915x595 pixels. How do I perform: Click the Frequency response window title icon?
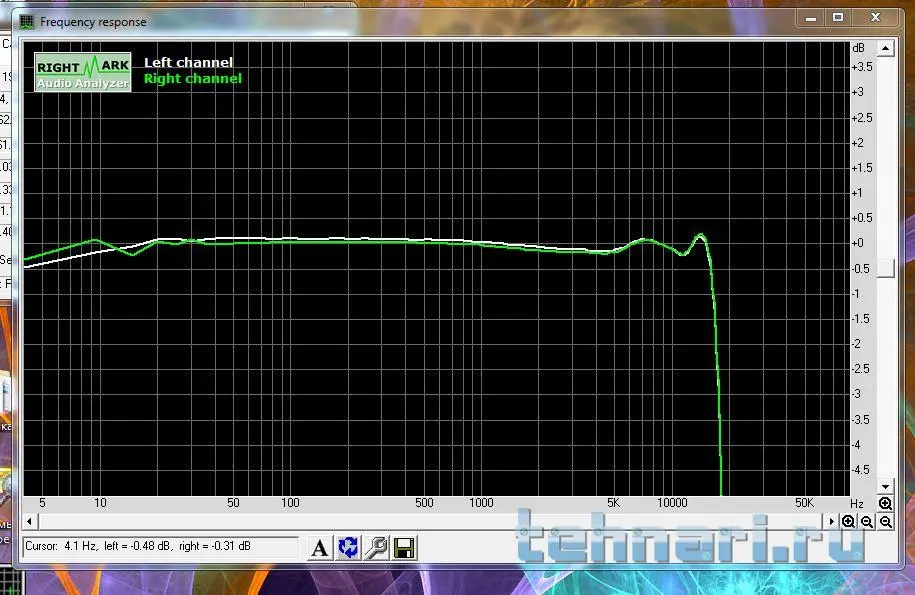coord(27,22)
